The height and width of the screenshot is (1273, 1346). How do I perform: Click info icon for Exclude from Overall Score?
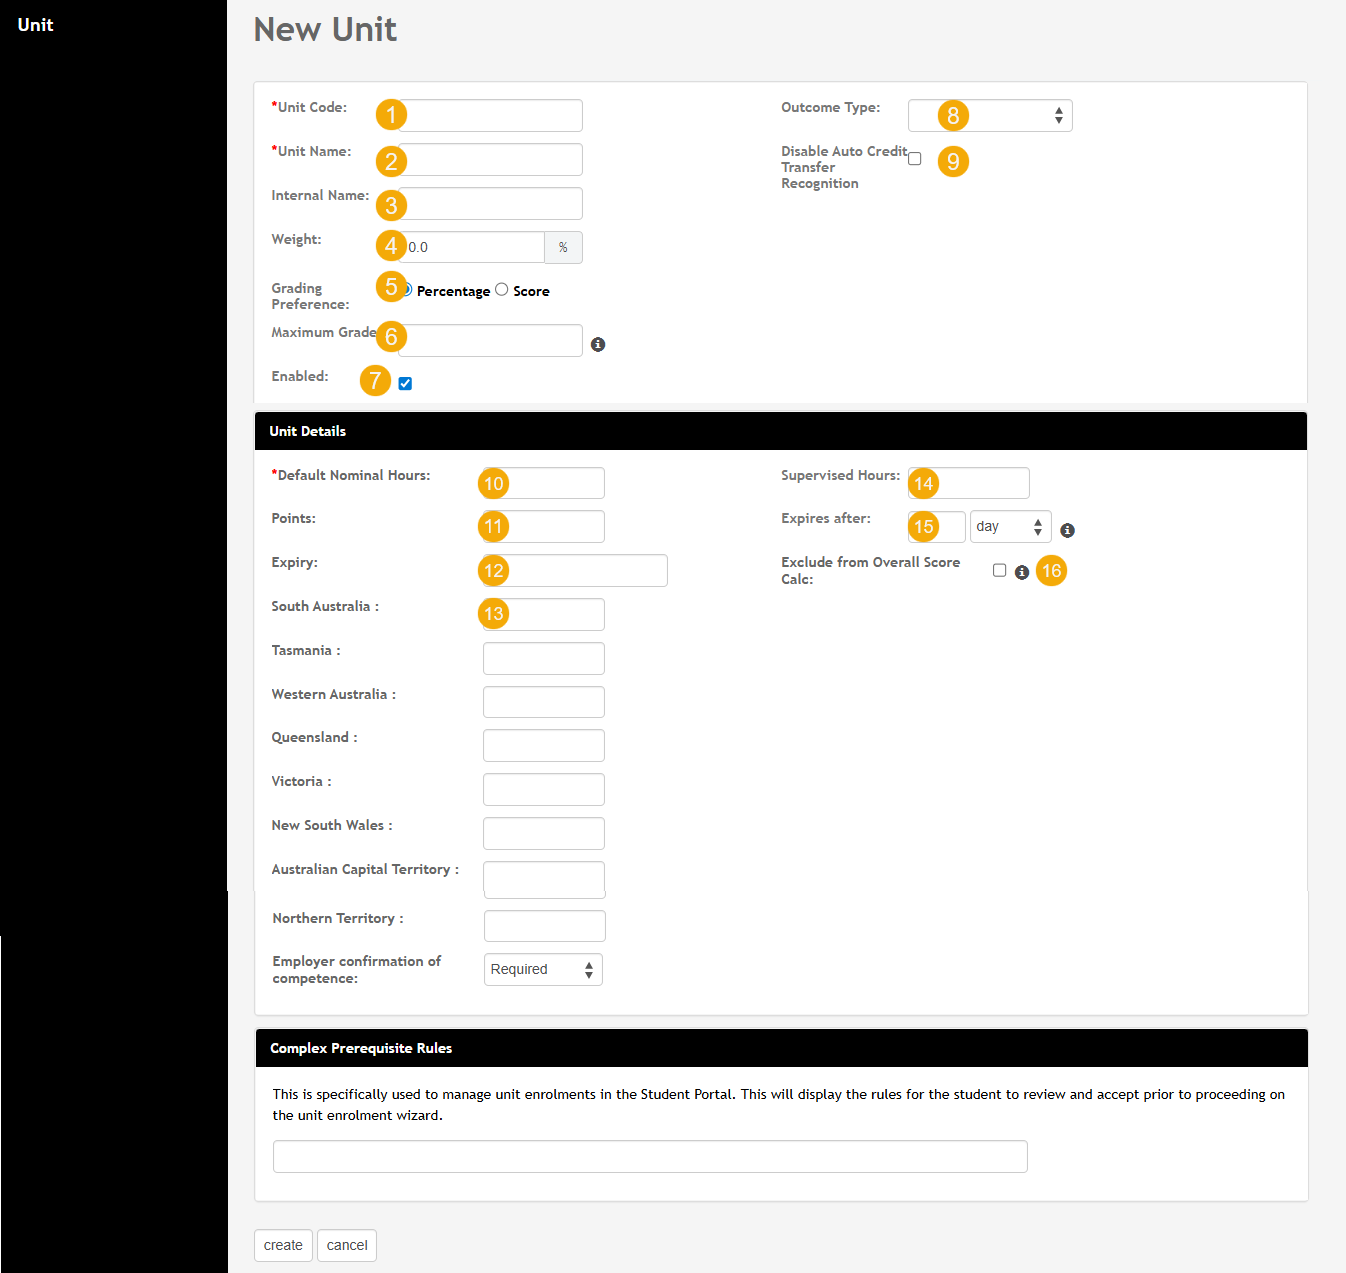[1021, 572]
